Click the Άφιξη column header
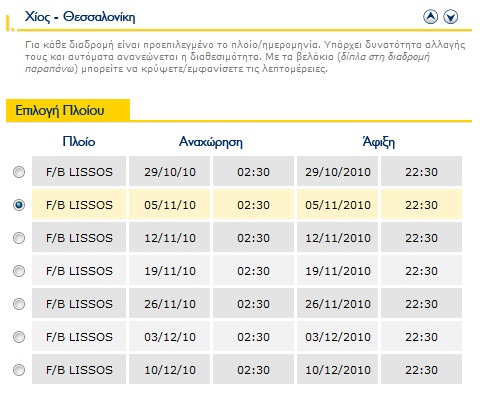The image size is (491, 394). pos(379,142)
